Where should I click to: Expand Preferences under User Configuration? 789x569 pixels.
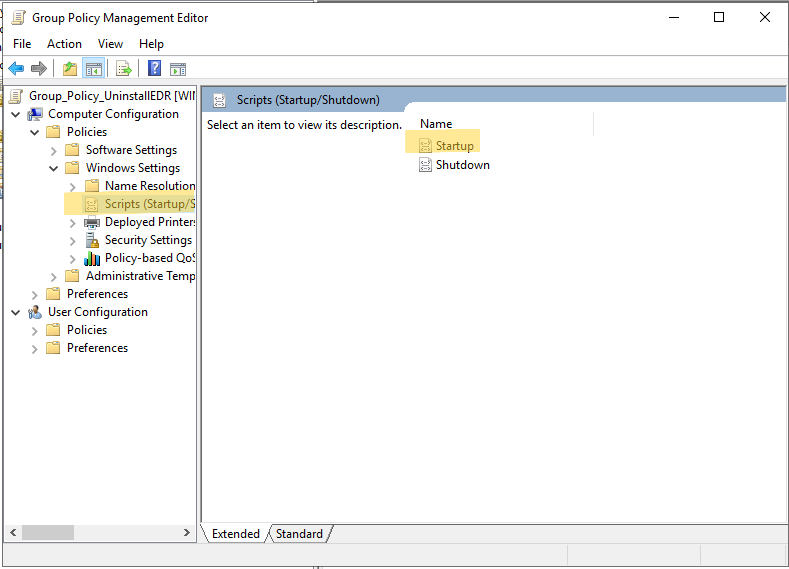(x=35, y=349)
